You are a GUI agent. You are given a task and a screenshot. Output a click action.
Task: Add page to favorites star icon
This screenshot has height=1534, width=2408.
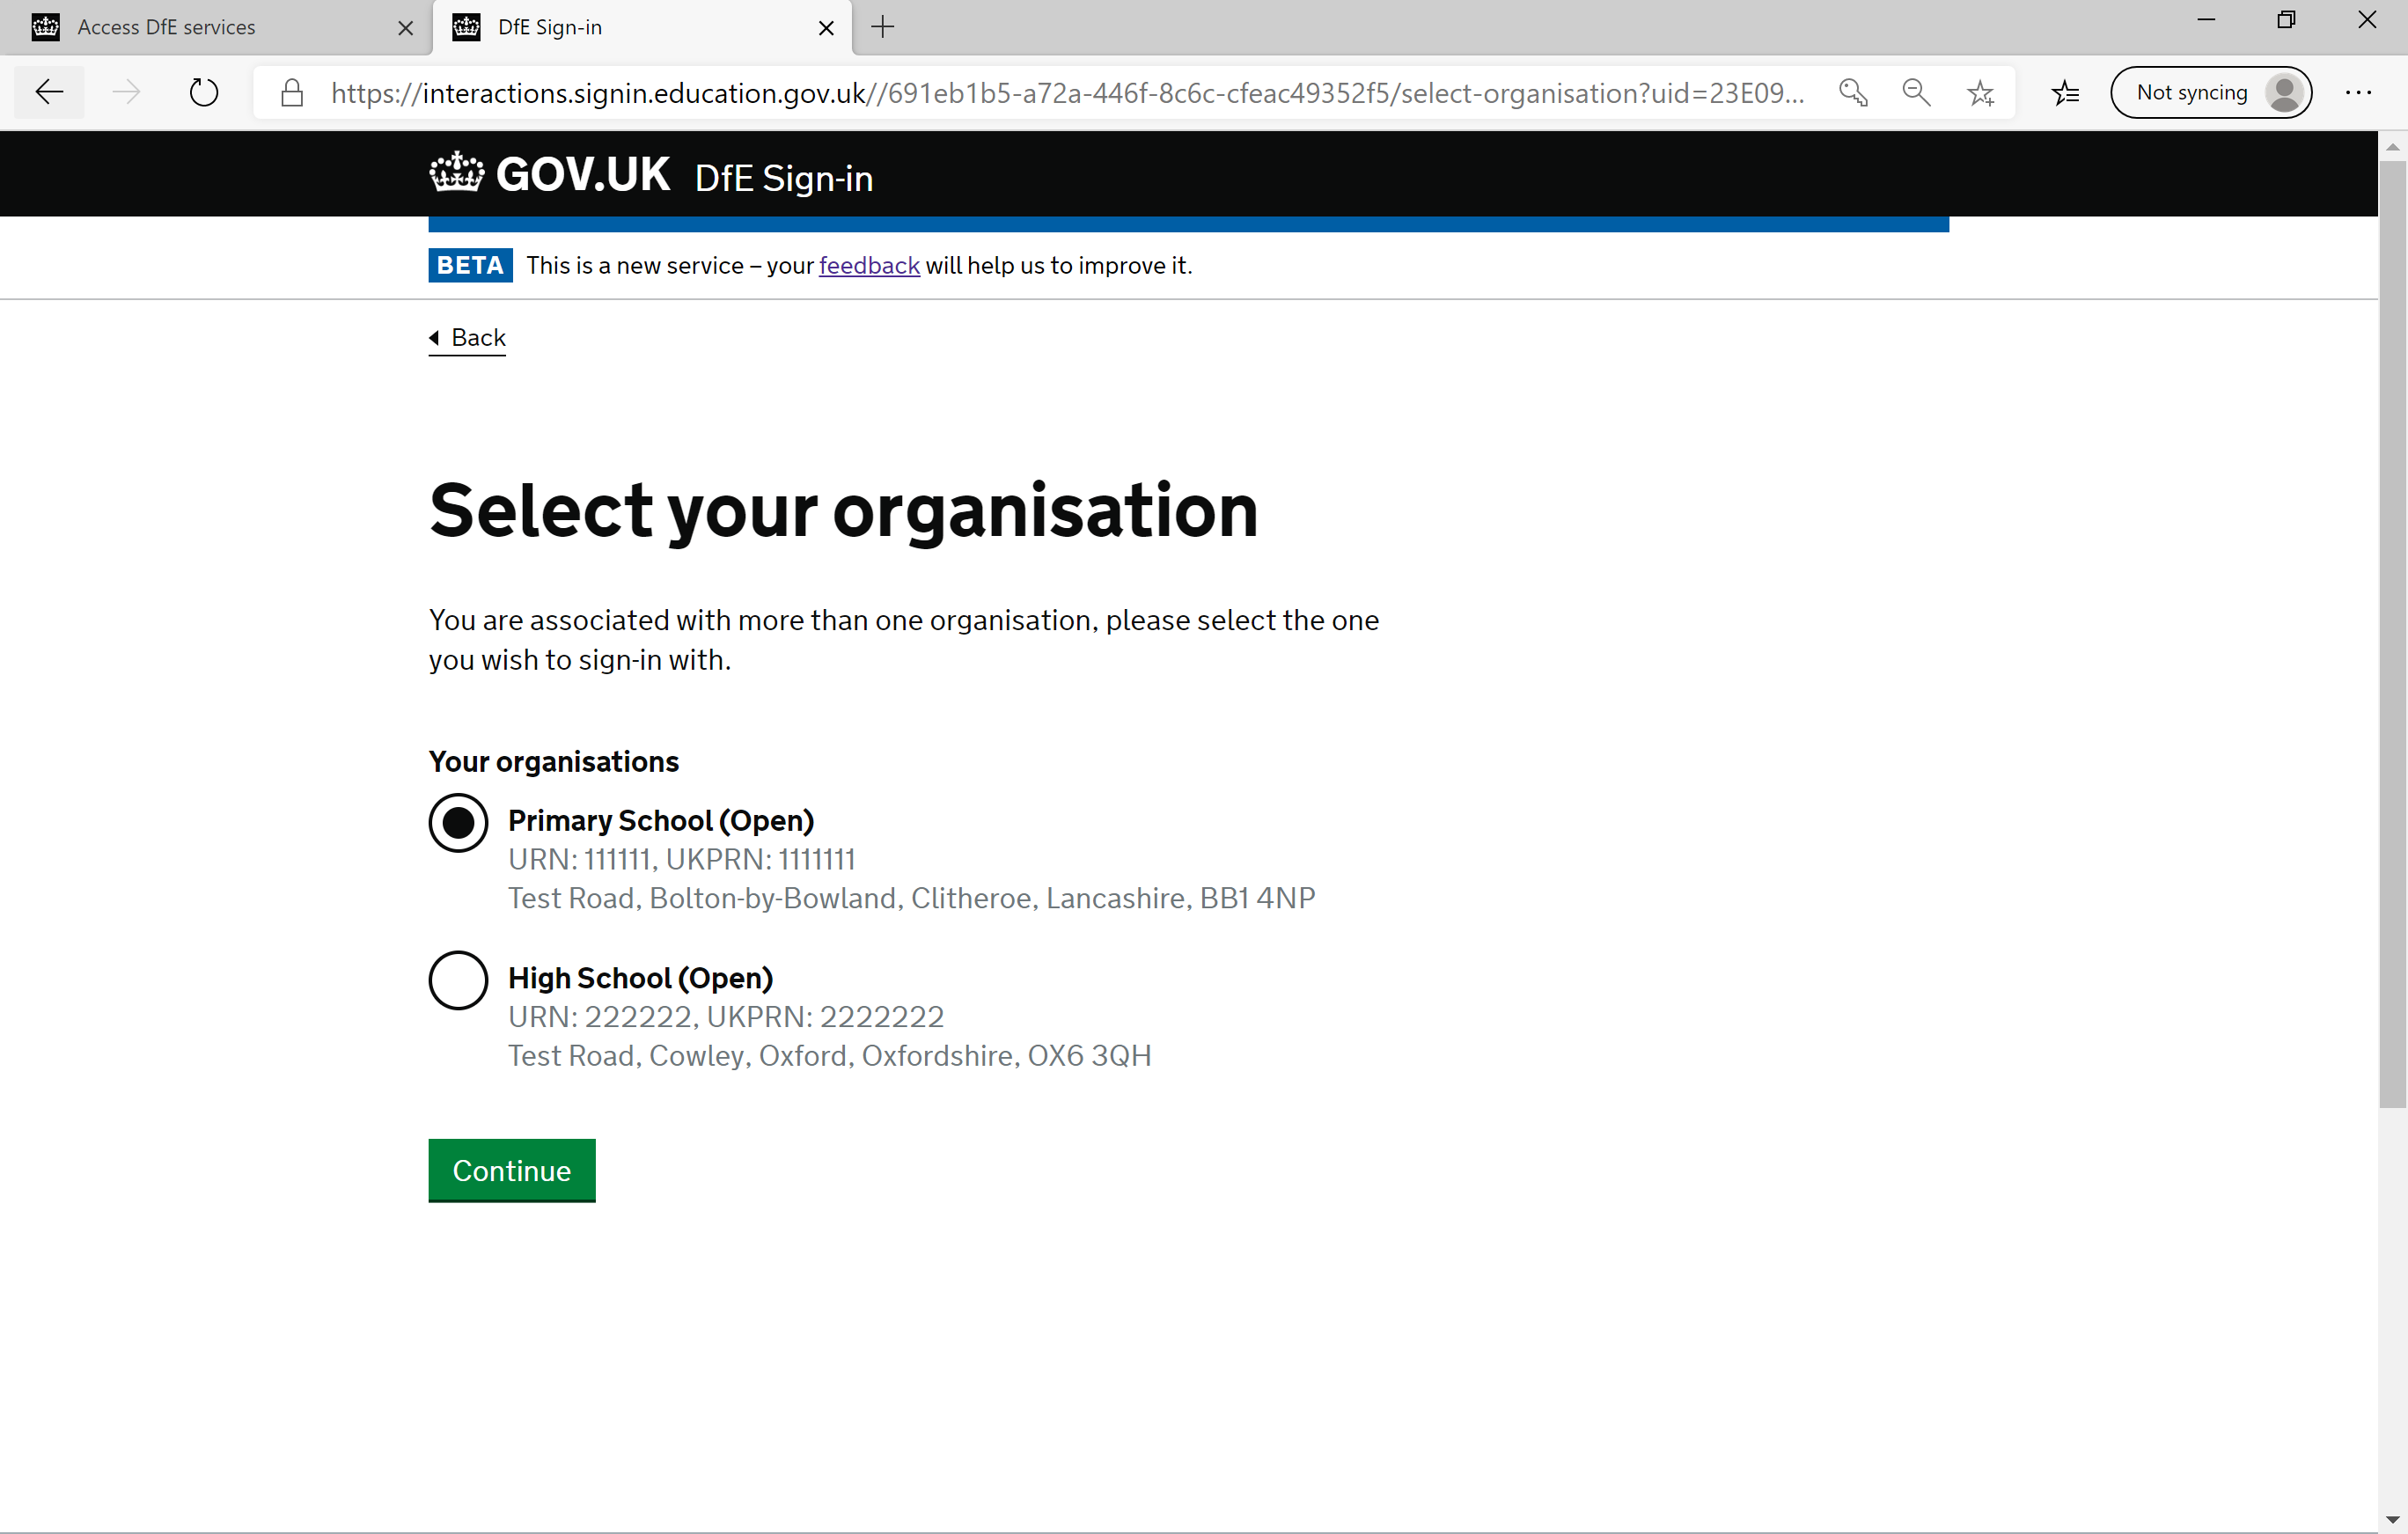tap(1980, 92)
